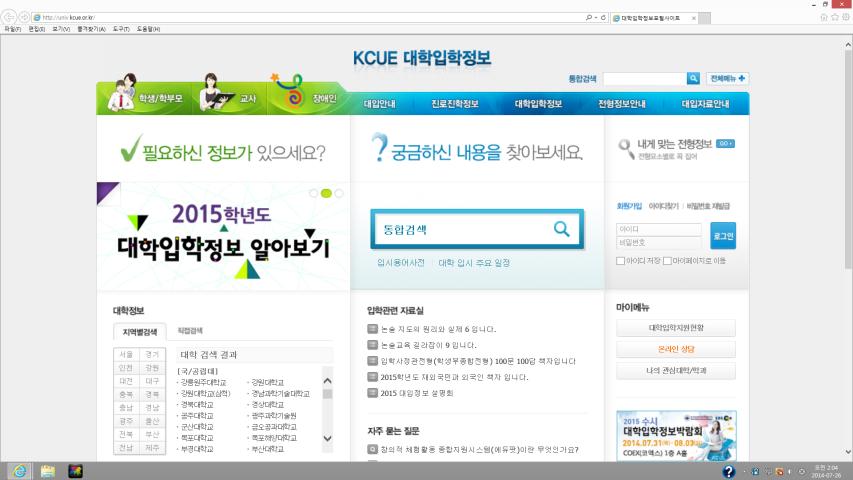Open the 편집(E) menu
This screenshot has width=853, height=480.
[x=36, y=29]
